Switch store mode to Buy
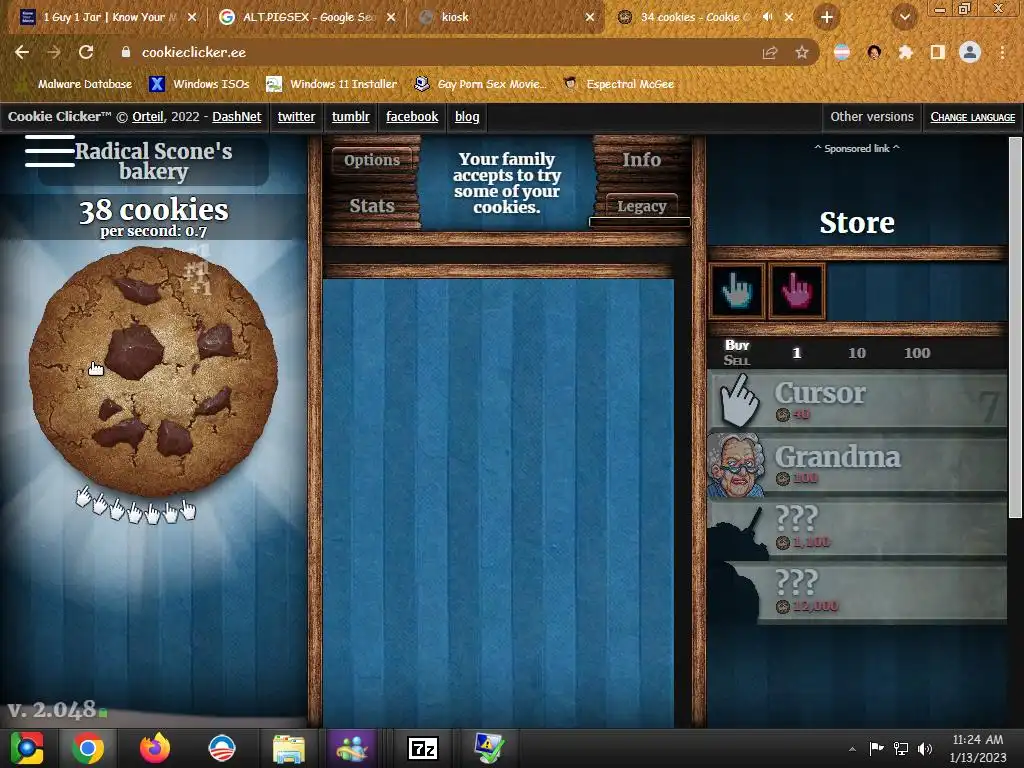 tap(737, 345)
